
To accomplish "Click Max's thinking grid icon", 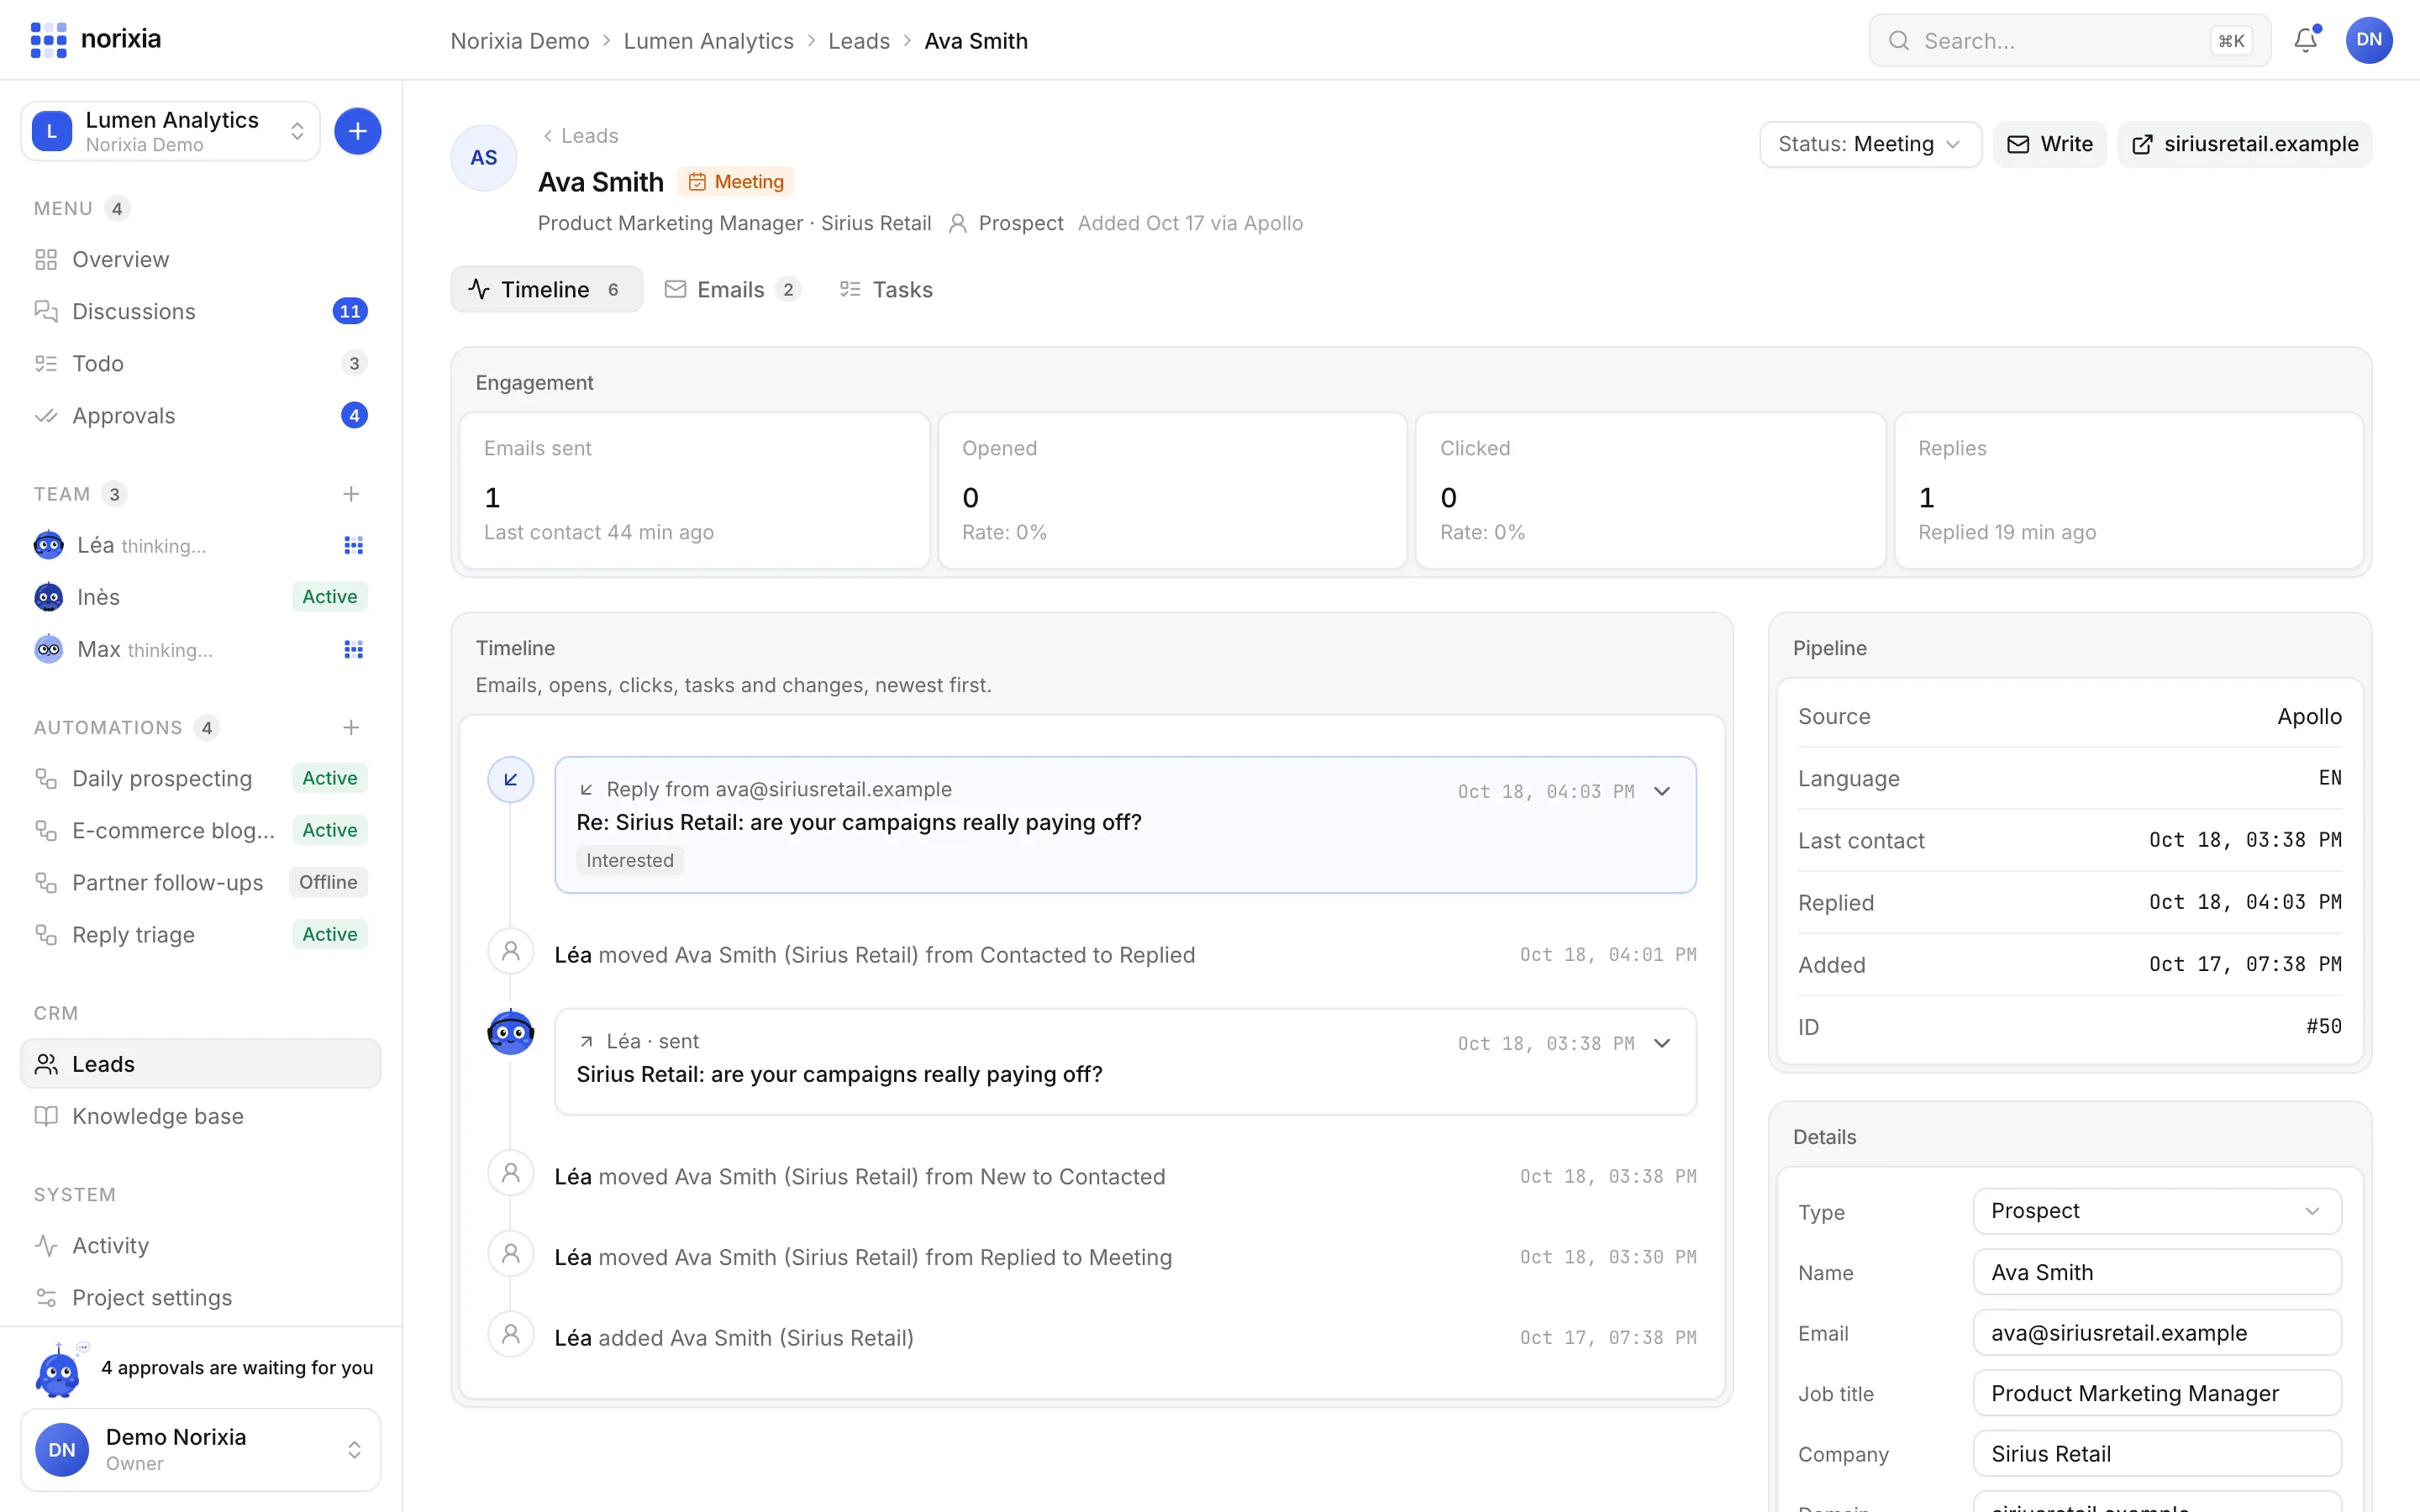I will point(353,649).
